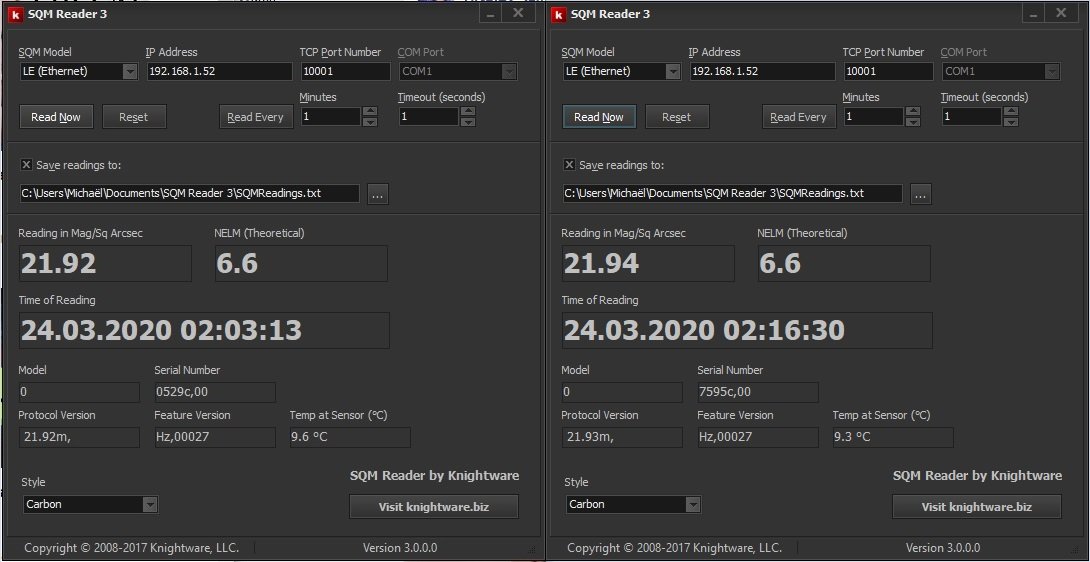Image resolution: width=1090 pixels, height=562 pixels.
Task: Click Read Now in right window
Action: click(x=599, y=117)
